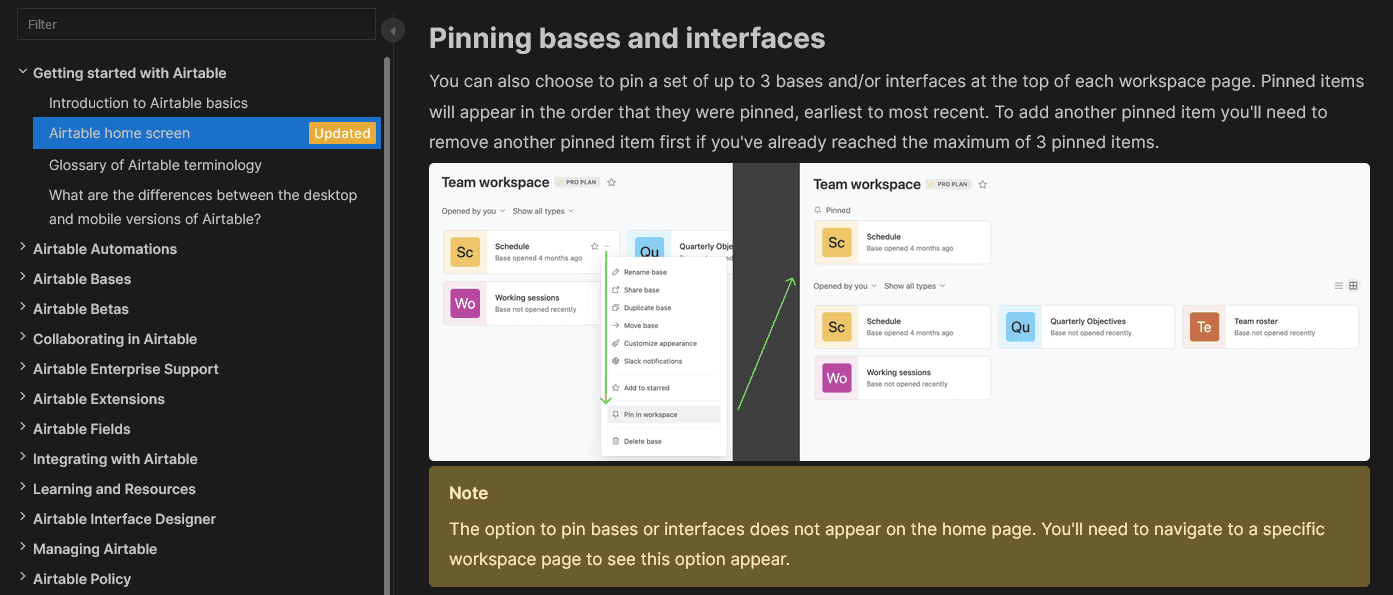Collapse Getting started with Airtable section
This screenshot has width=1393, height=595.
click(23, 72)
